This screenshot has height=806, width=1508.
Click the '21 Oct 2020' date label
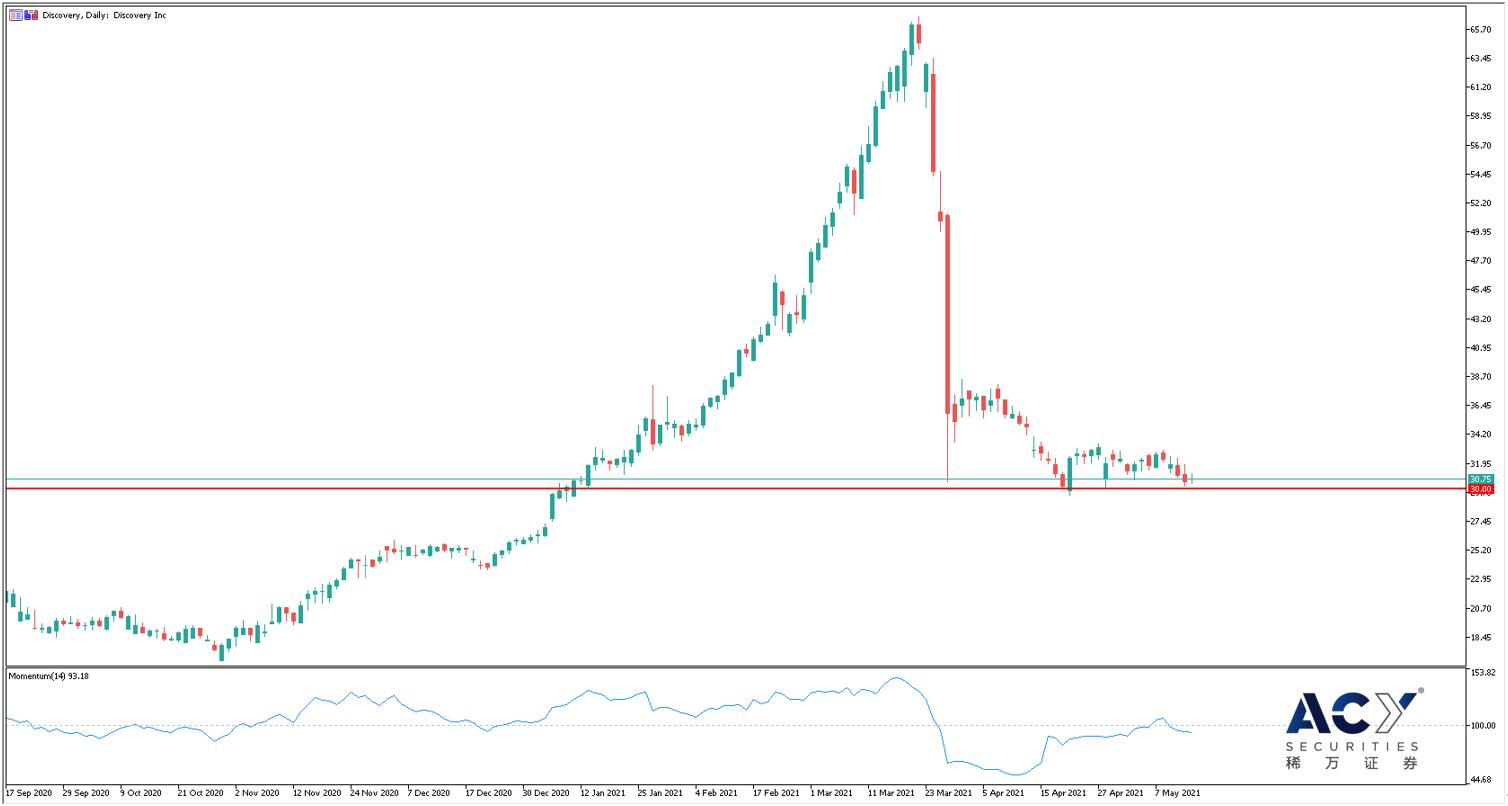pyautogui.click(x=199, y=793)
